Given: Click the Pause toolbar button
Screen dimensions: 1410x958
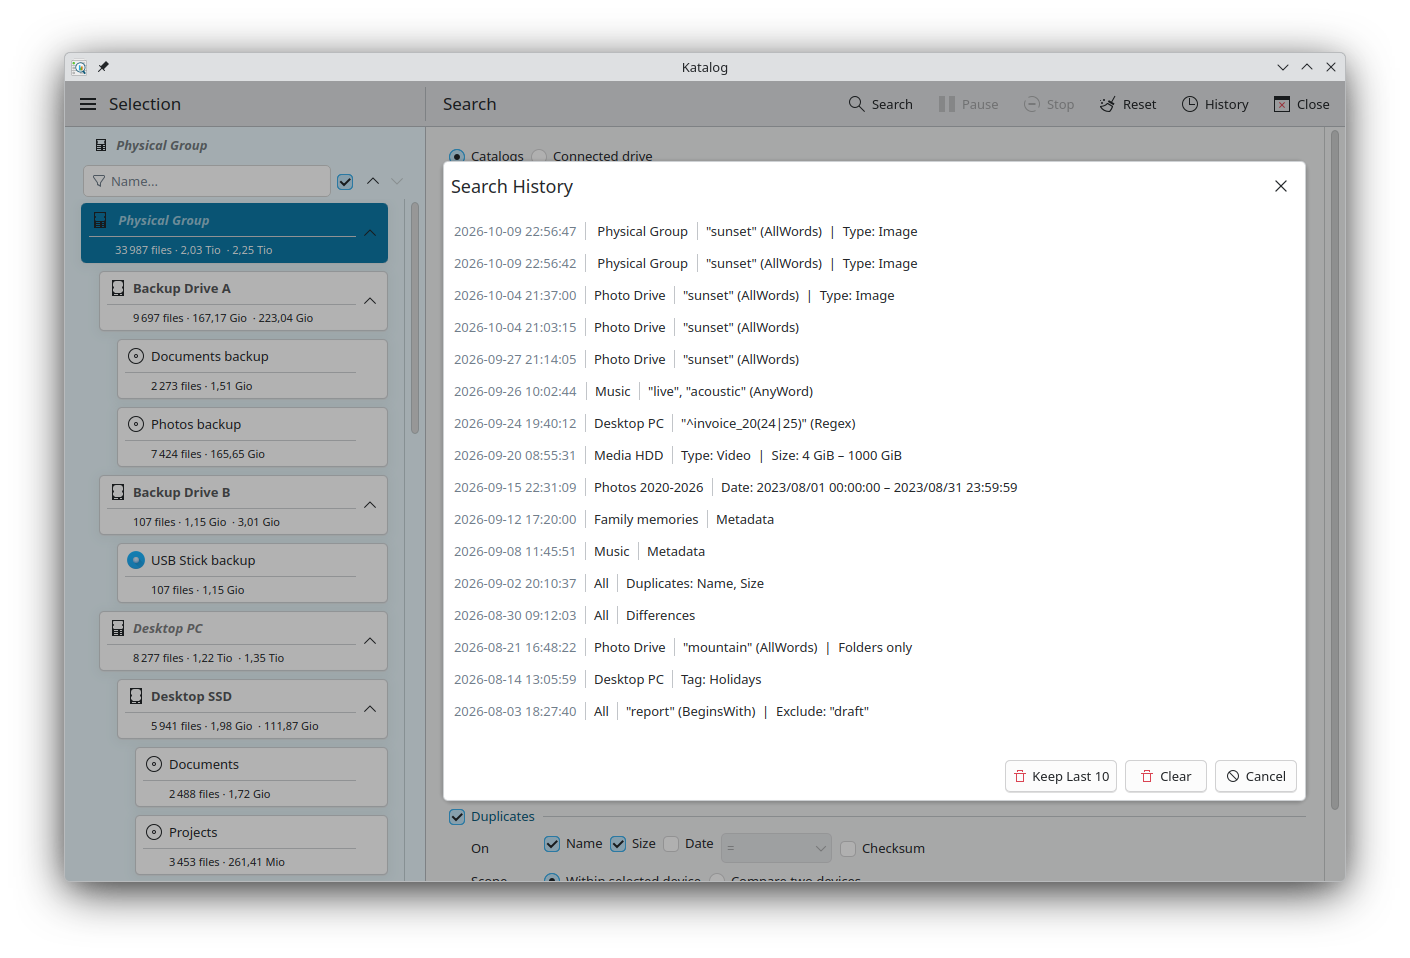Looking at the screenshot, I should click(x=968, y=104).
